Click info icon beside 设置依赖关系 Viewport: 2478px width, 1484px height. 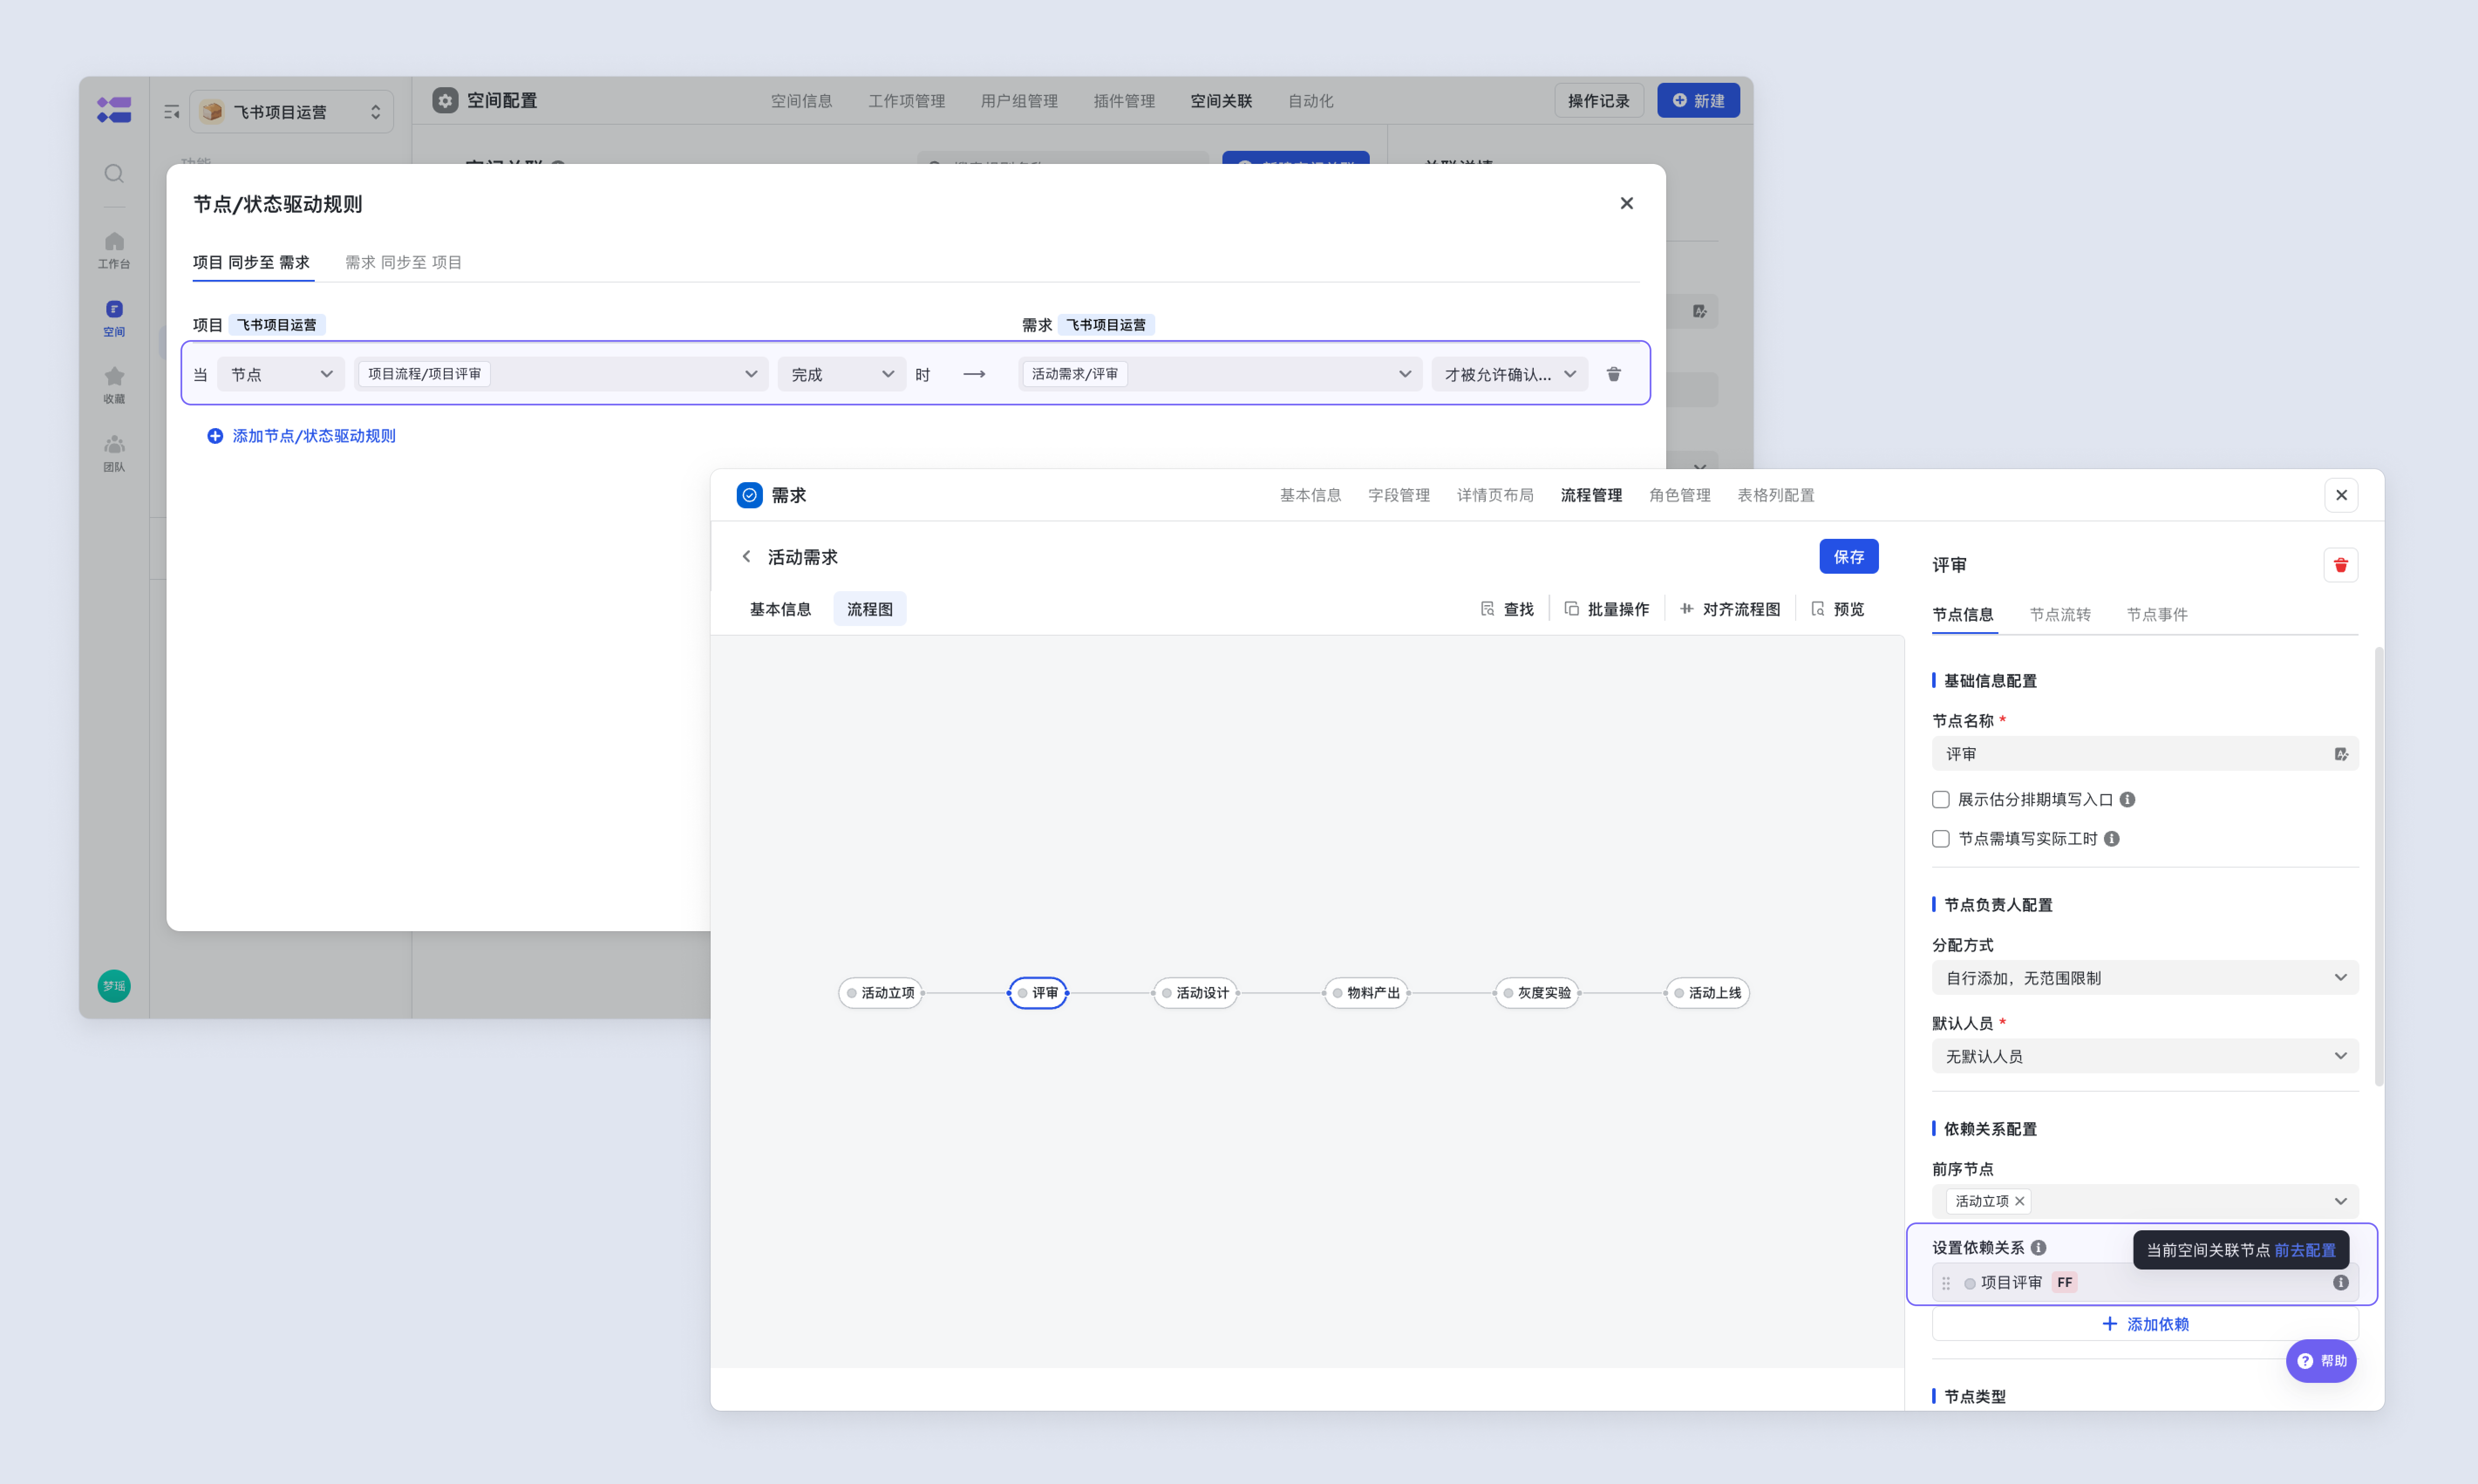pos(2038,1248)
